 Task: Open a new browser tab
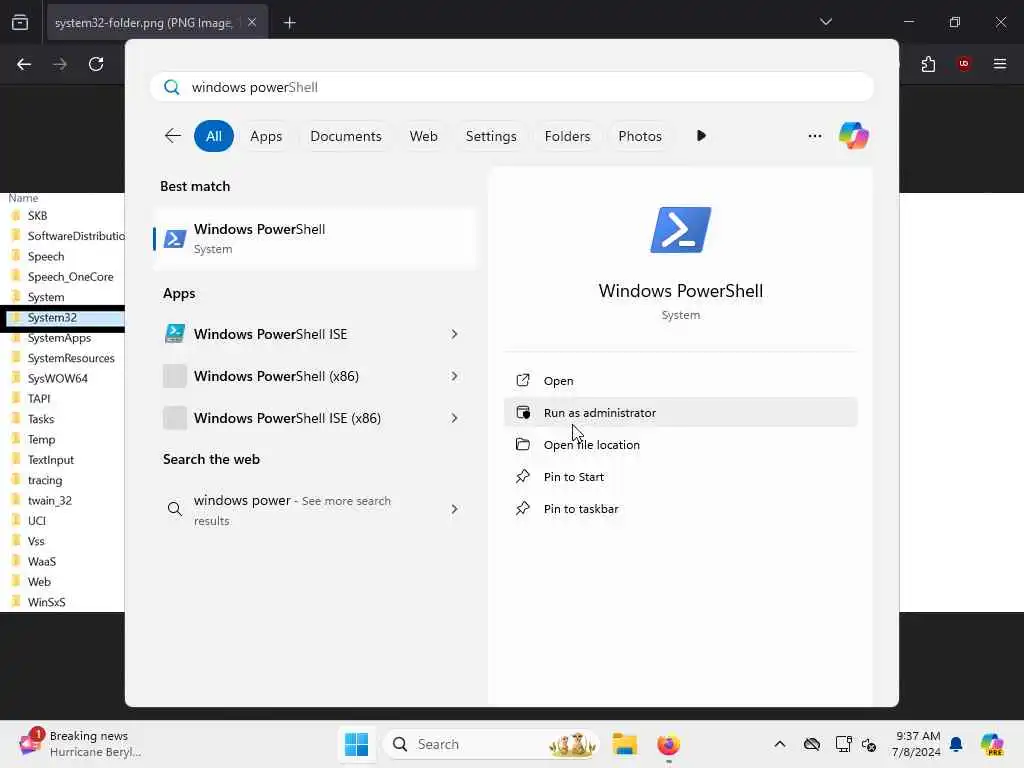pos(290,23)
